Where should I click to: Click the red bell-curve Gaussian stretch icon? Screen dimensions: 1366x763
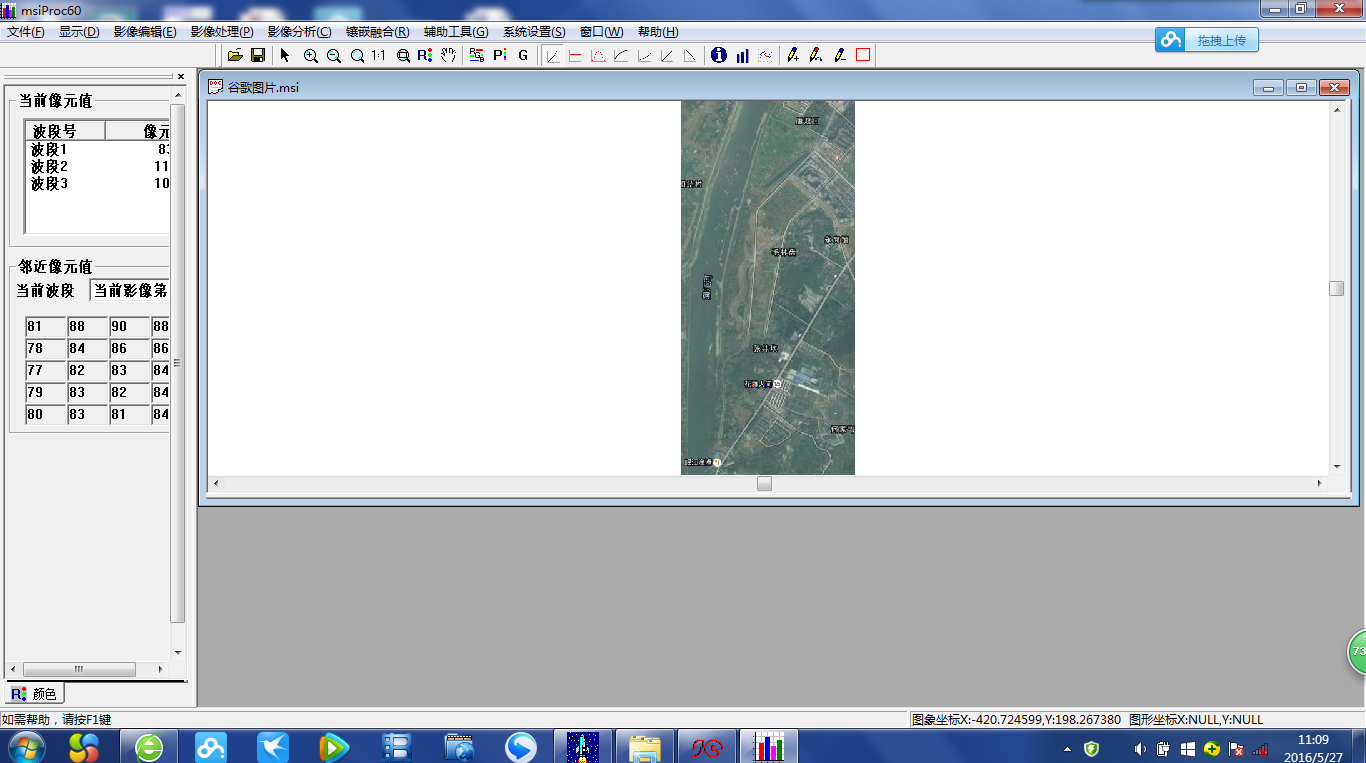tap(598, 56)
